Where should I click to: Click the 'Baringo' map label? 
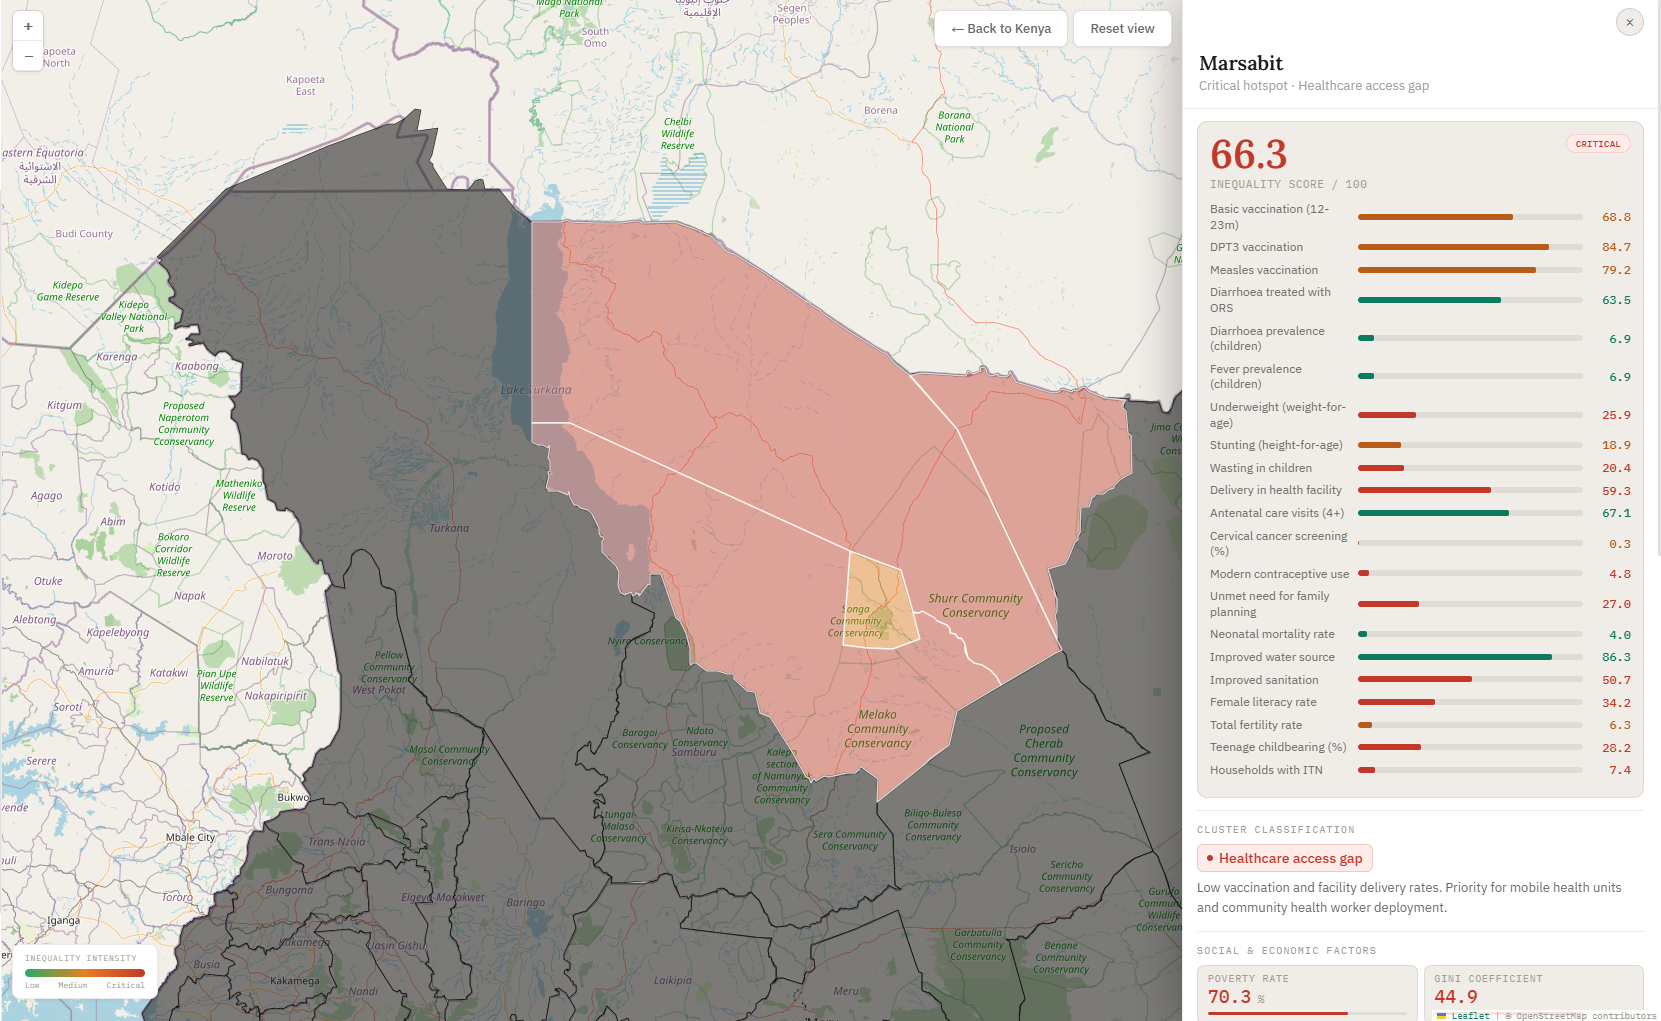pyautogui.click(x=526, y=902)
